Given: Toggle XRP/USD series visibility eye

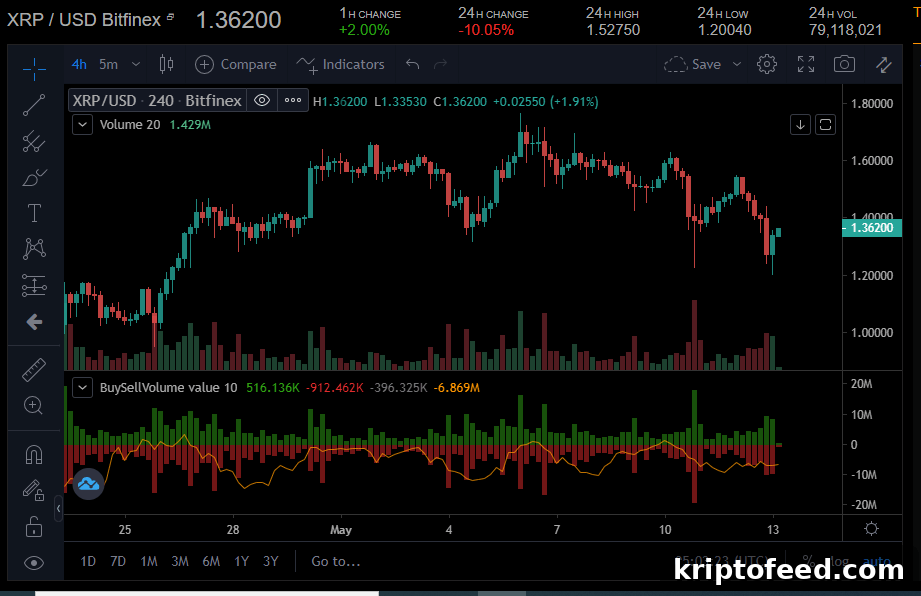Looking at the screenshot, I should (262, 100).
